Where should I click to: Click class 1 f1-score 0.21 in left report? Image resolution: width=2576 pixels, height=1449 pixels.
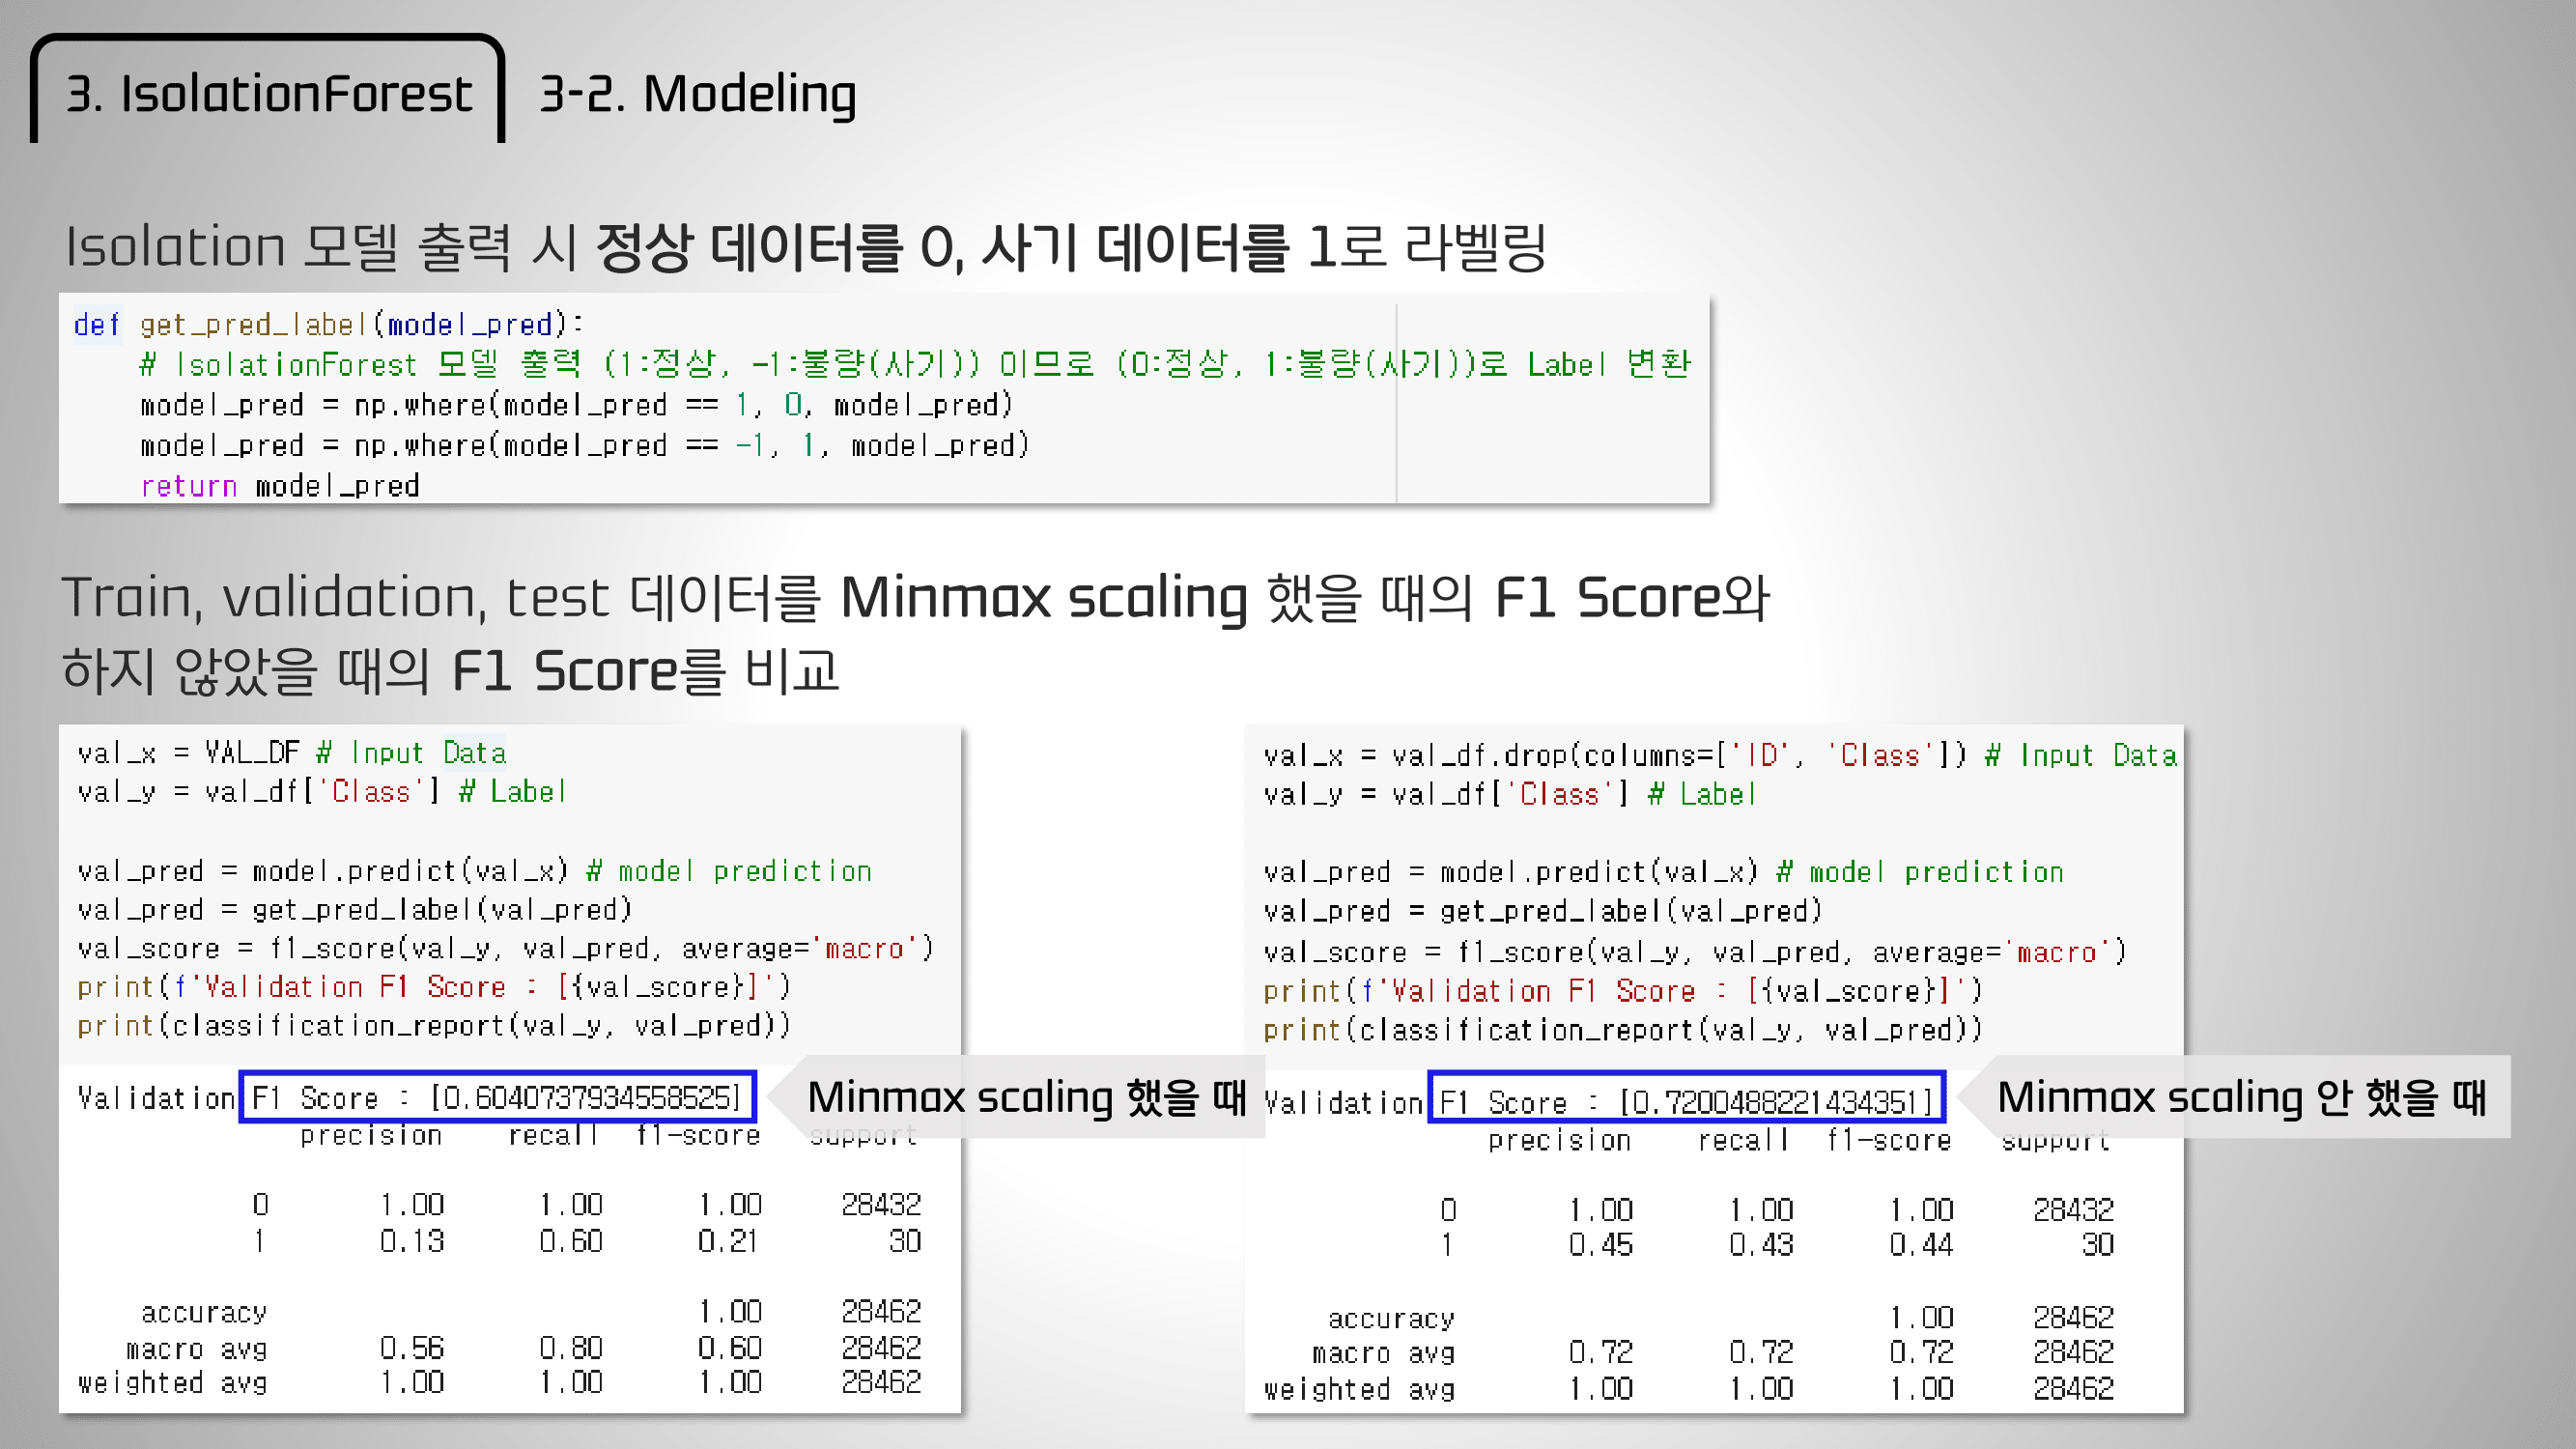pos(729,1241)
